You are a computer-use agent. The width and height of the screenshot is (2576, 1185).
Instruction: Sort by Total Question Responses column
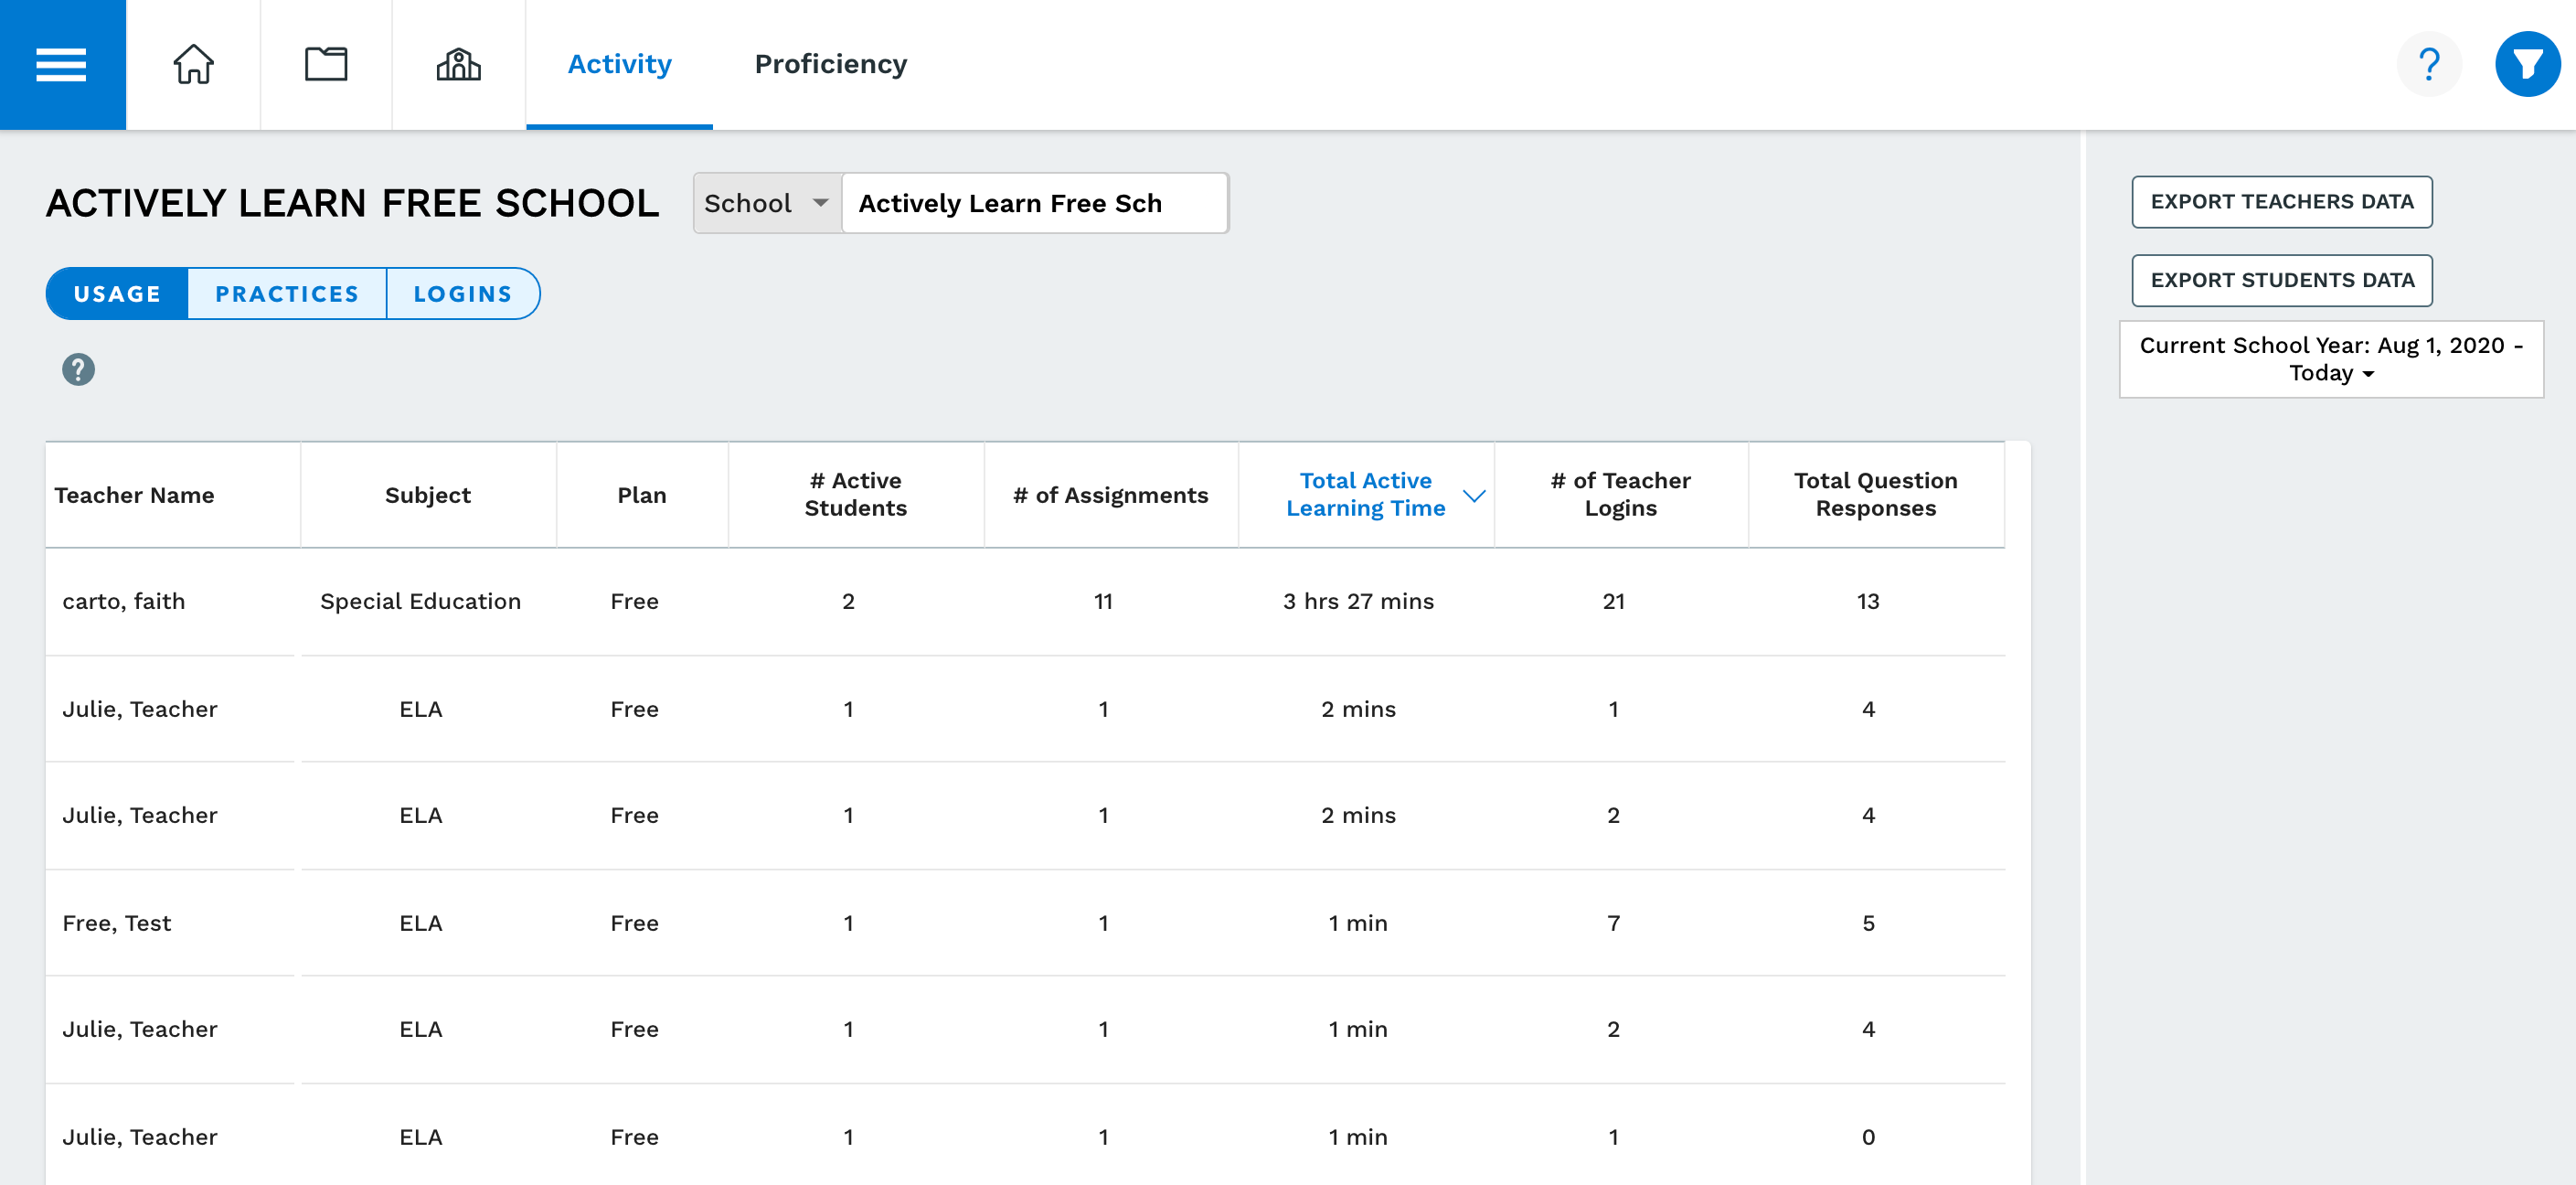[x=1876, y=495]
